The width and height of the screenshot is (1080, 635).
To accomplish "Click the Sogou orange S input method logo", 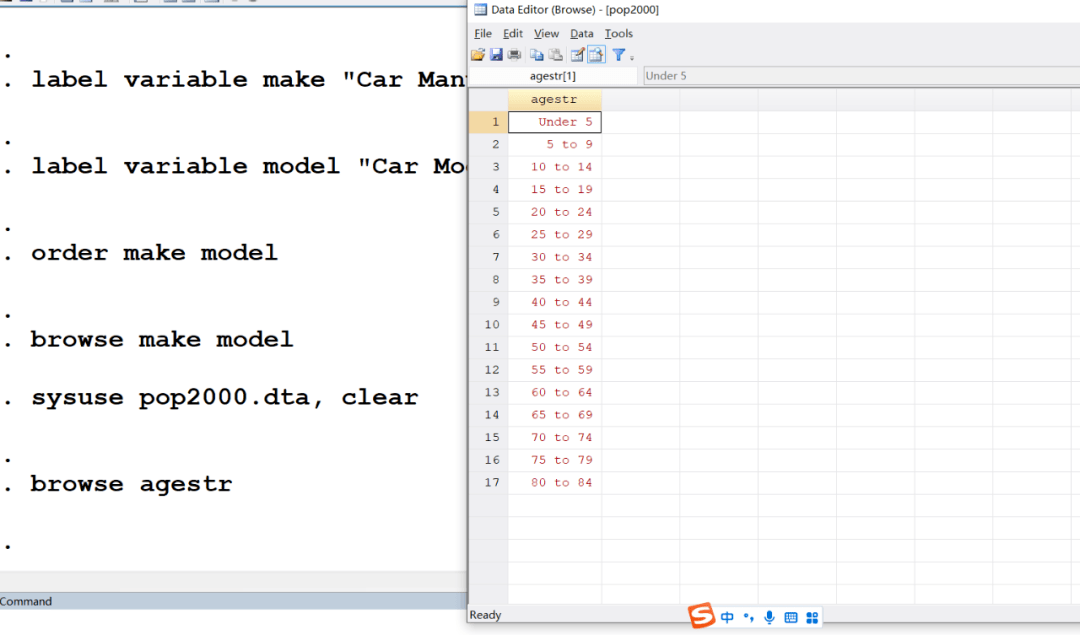I will click(701, 616).
